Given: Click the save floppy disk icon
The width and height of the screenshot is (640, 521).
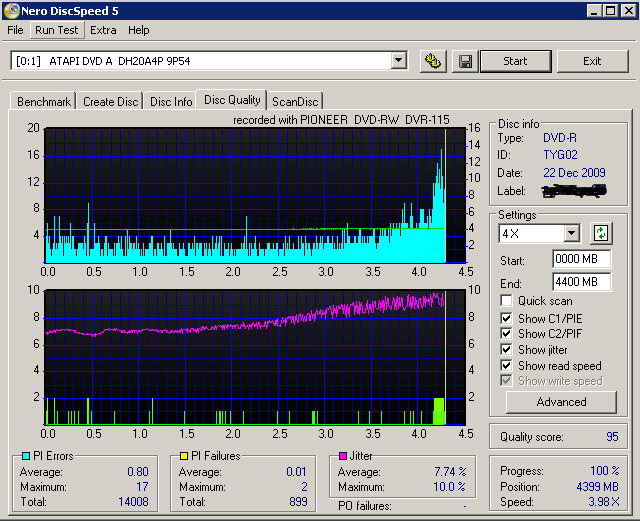Looking at the screenshot, I should click(x=465, y=61).
